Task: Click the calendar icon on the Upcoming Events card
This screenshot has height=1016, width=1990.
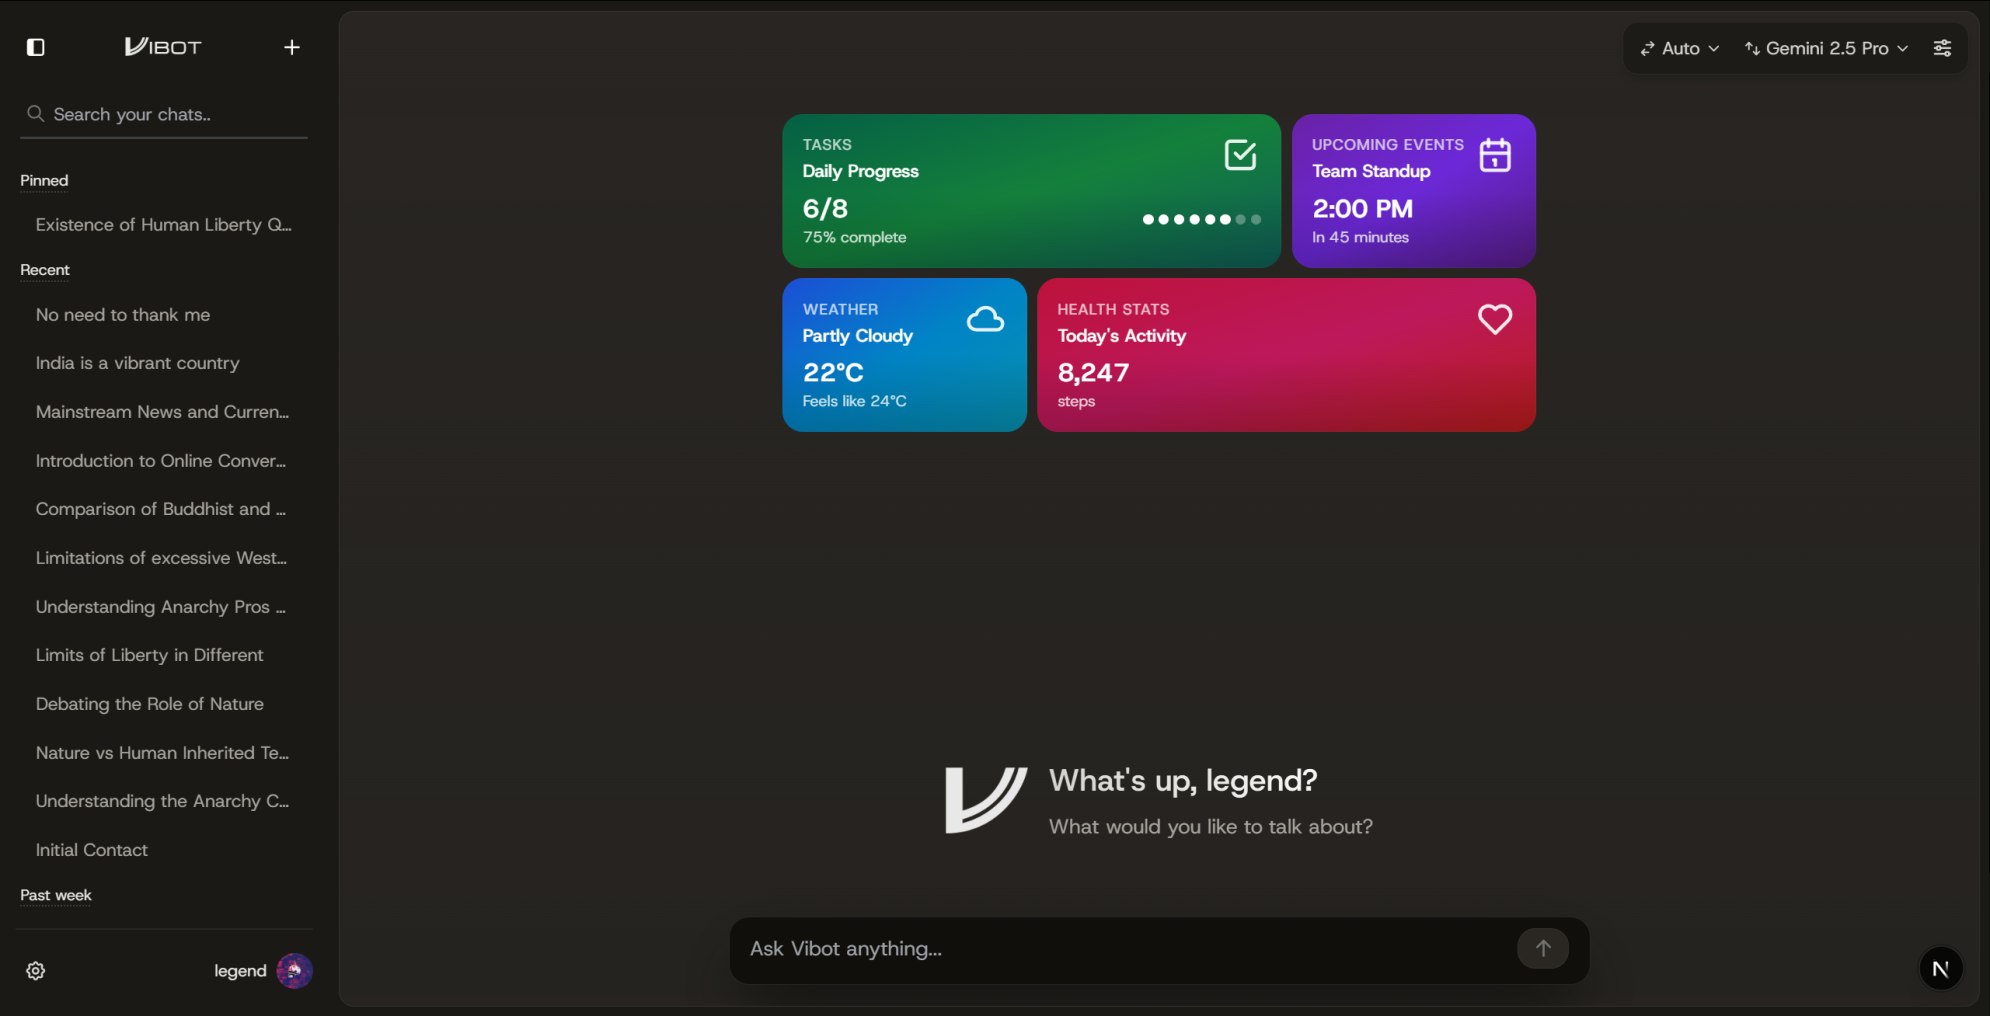Action: tap(1495, 155)
